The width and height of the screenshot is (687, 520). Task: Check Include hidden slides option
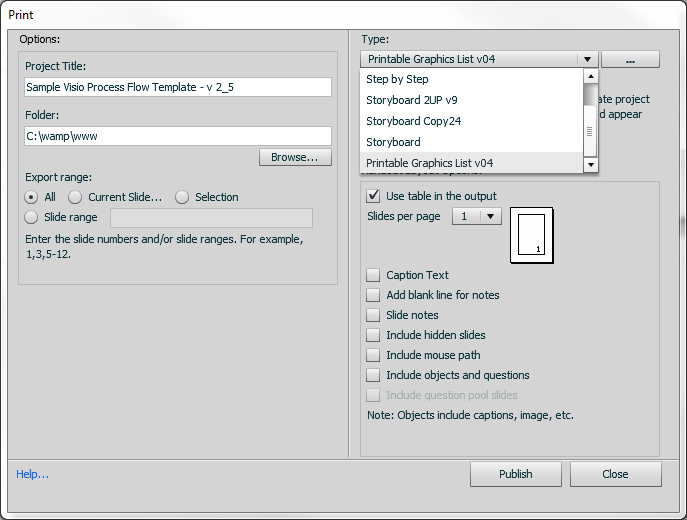pyautogui.click(x=374, y=335)
